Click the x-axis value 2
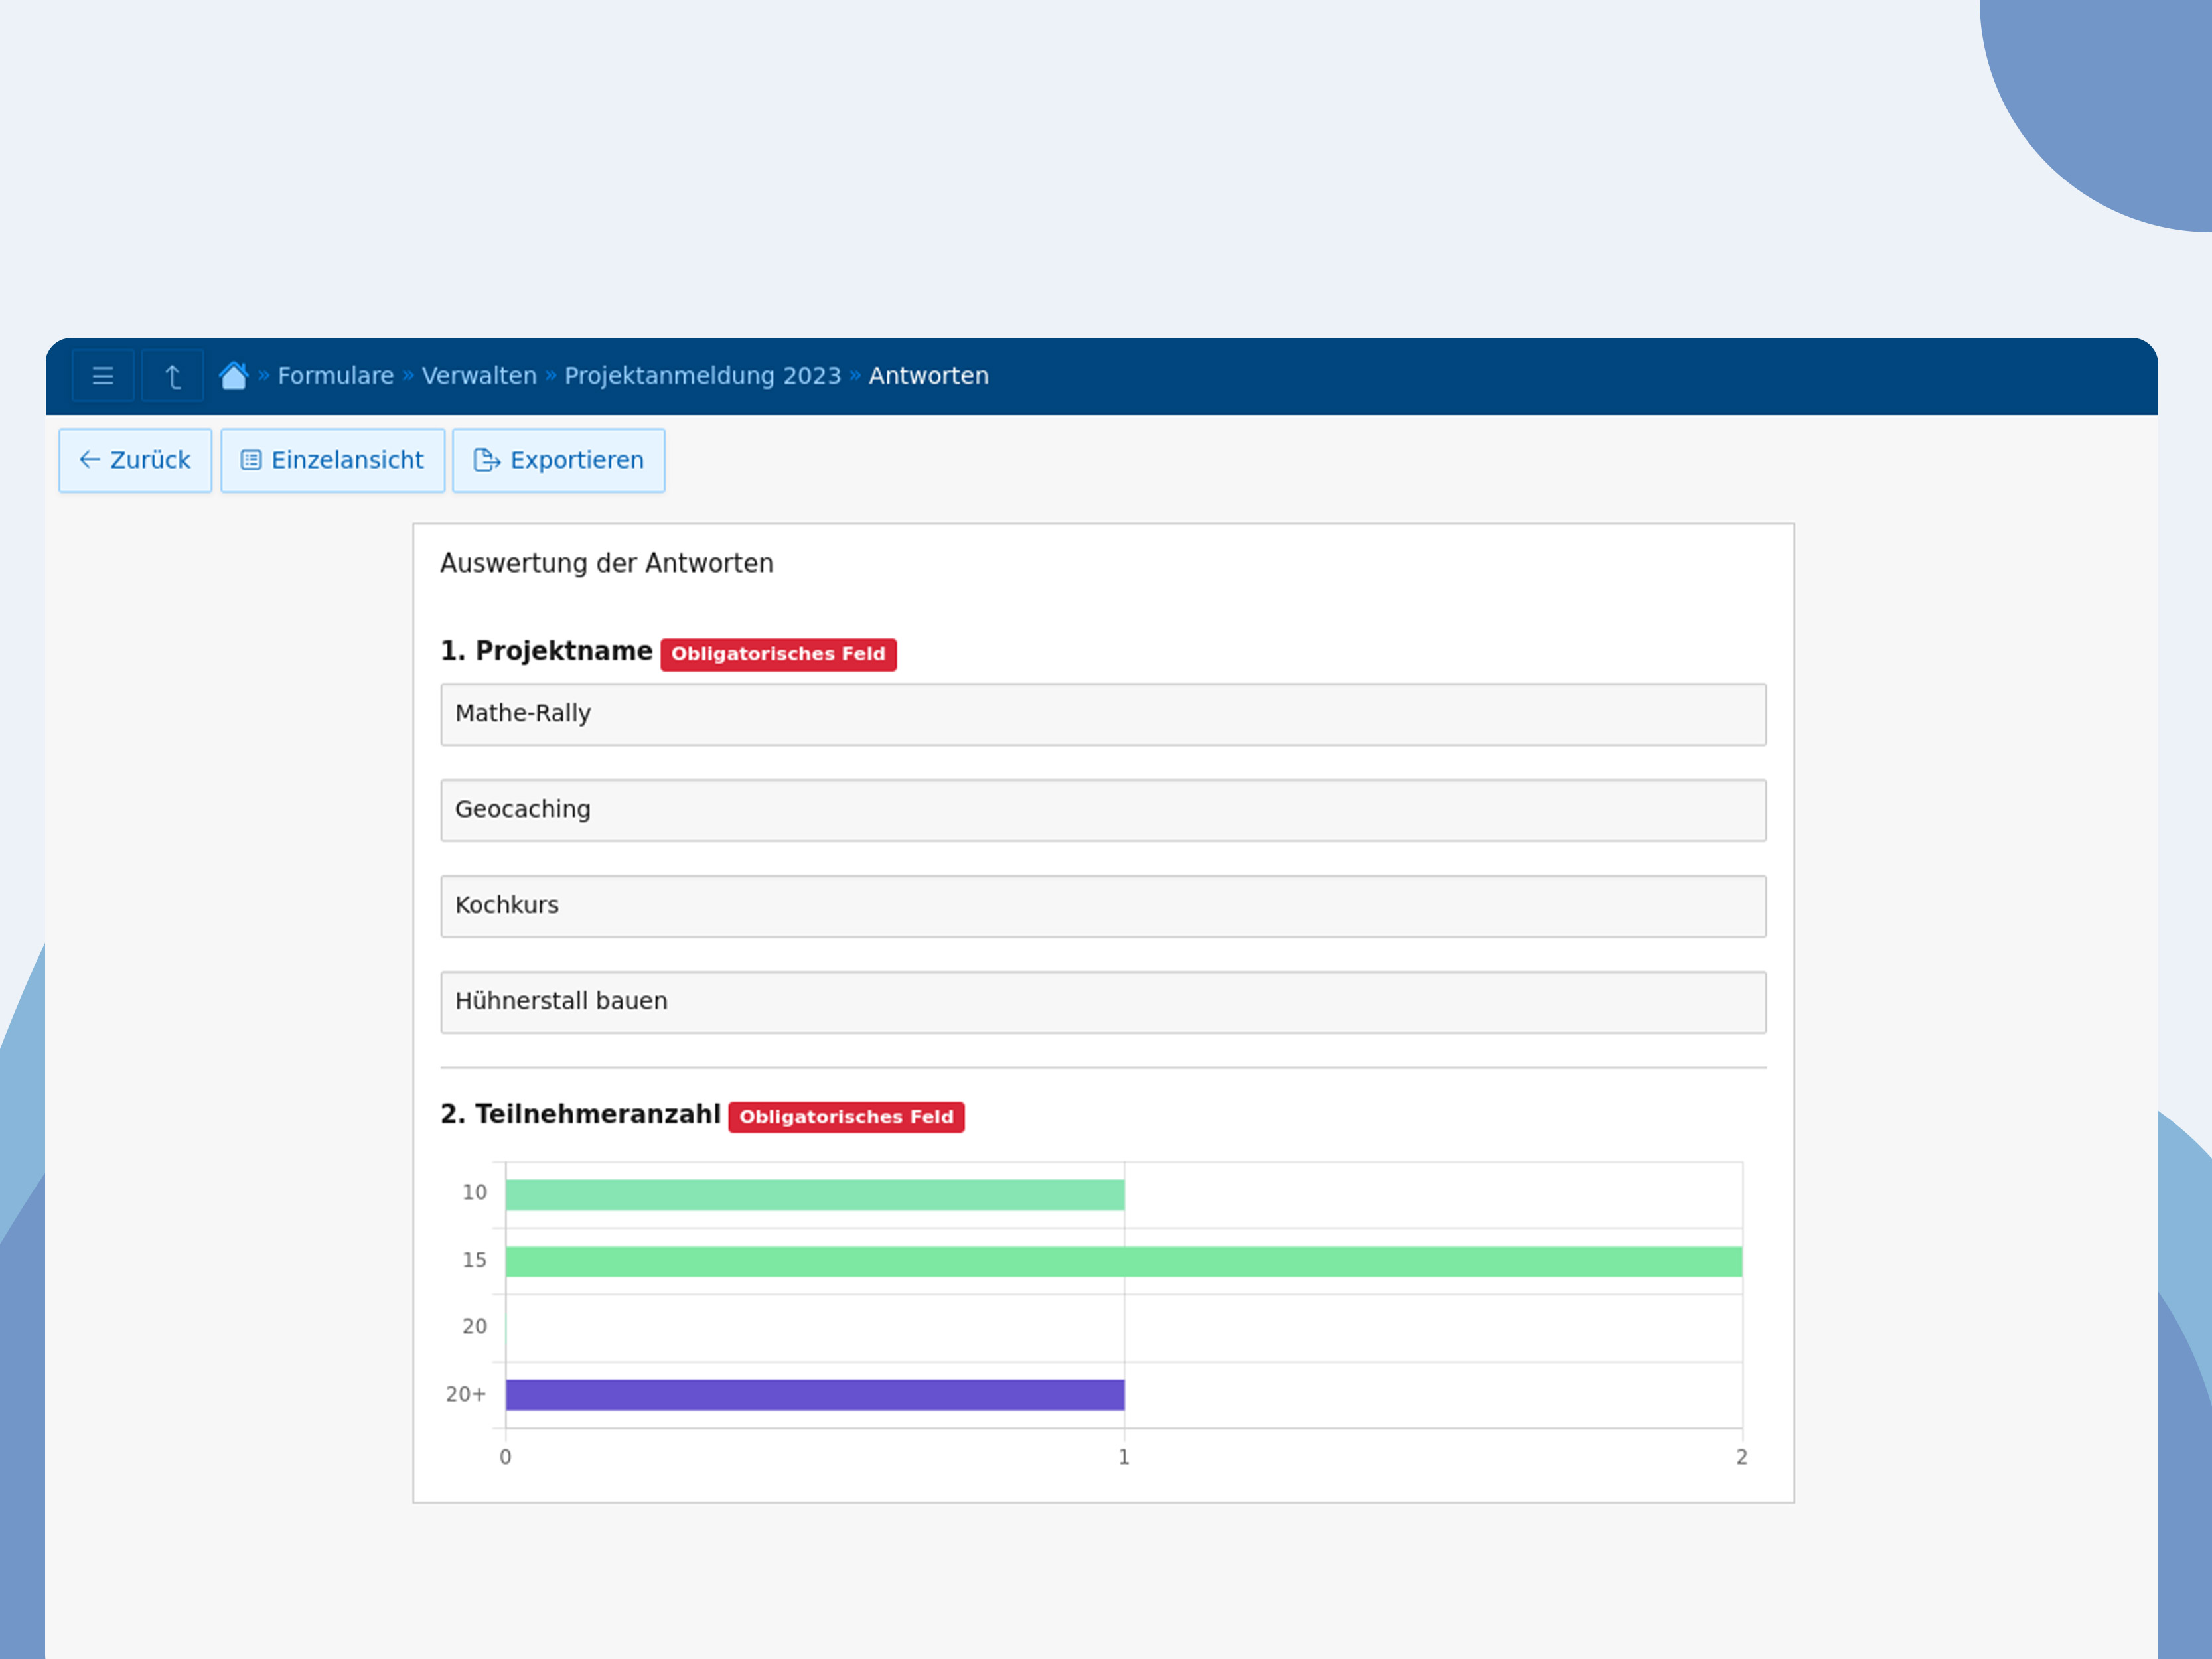The width and height of the screenshot is (2212, 1659). pos(1742,1457)
